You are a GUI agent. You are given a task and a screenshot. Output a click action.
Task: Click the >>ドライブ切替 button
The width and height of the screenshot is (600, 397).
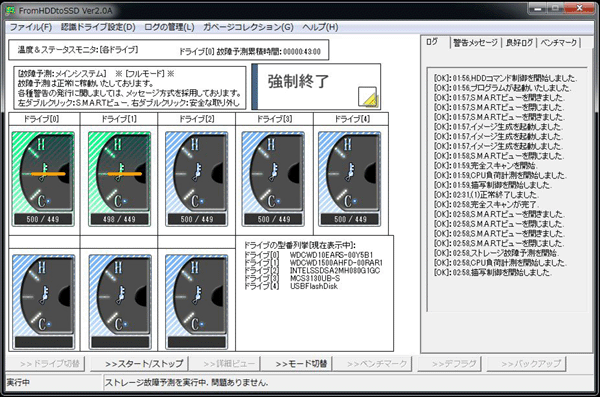[x=46, y=363]
